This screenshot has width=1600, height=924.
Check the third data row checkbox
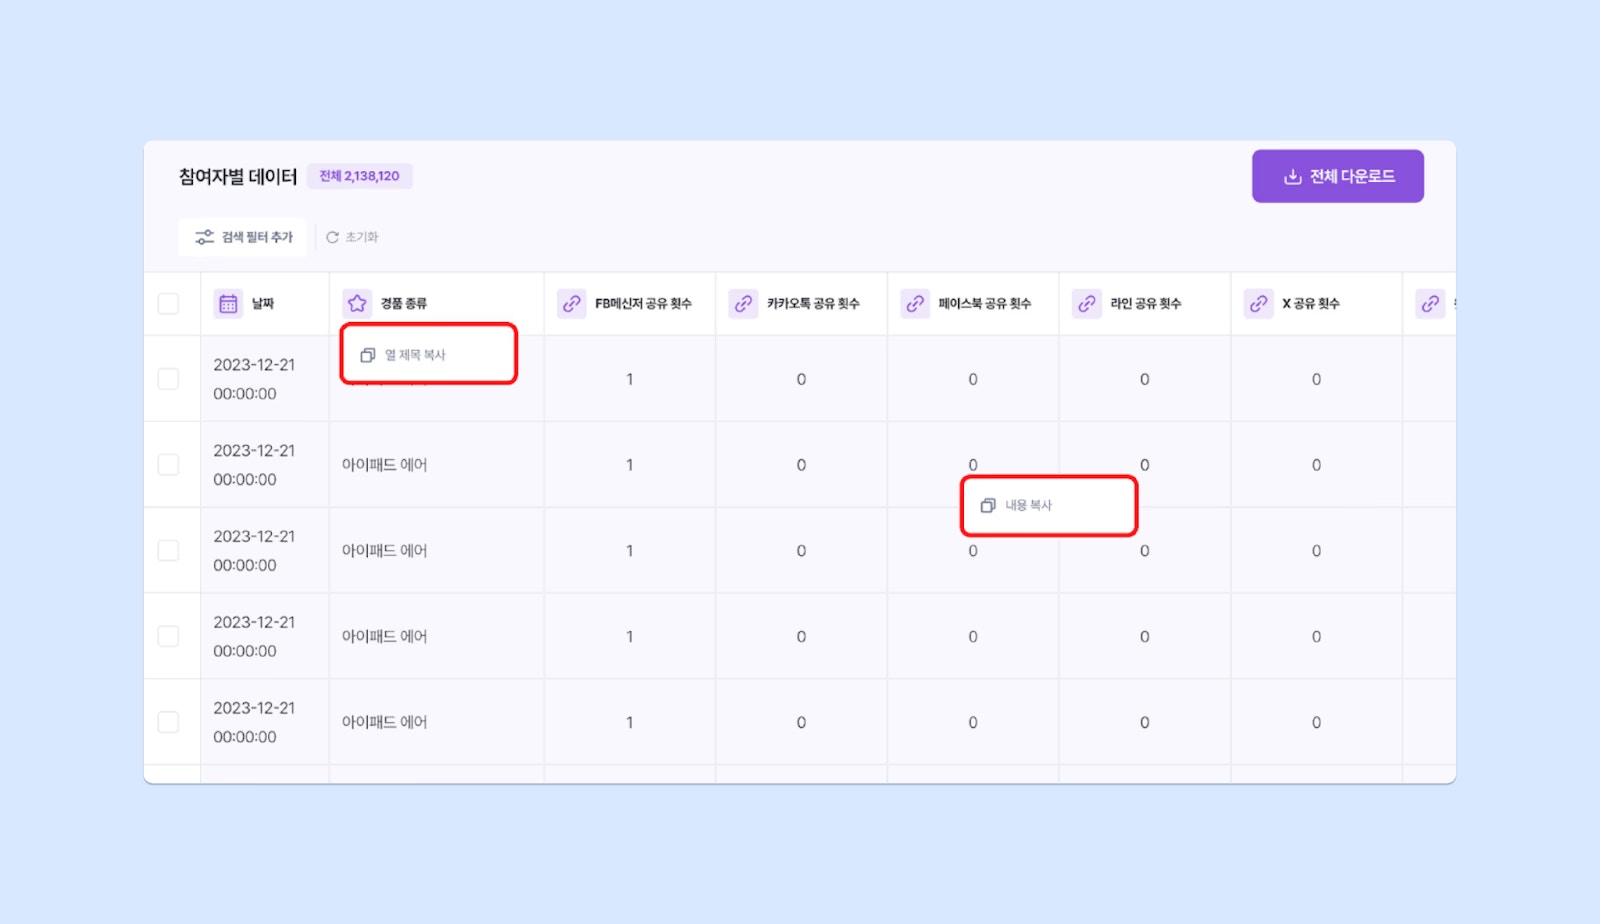pos(168,551)
